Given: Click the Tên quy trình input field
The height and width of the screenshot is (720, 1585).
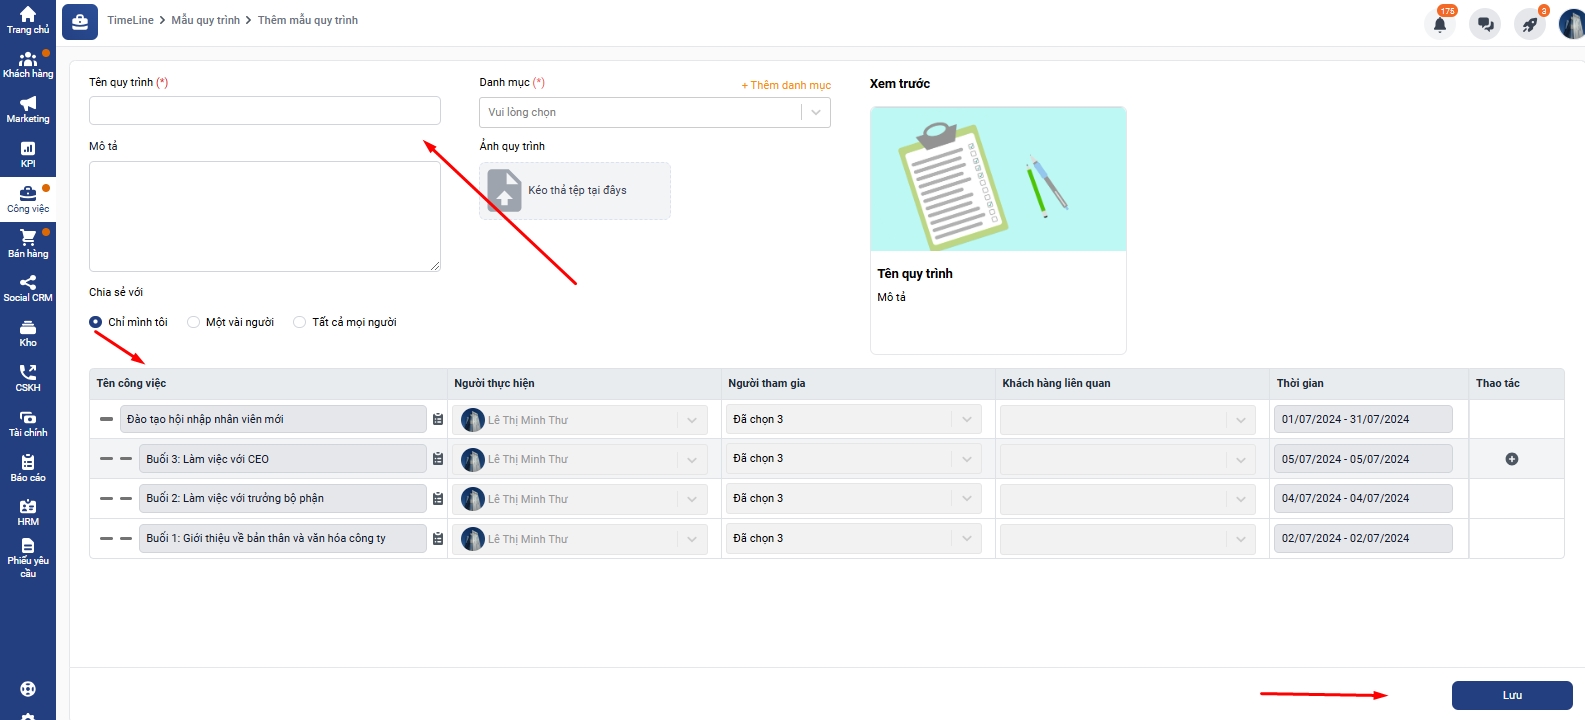Looking at the screenshot, I should point(264,110).
